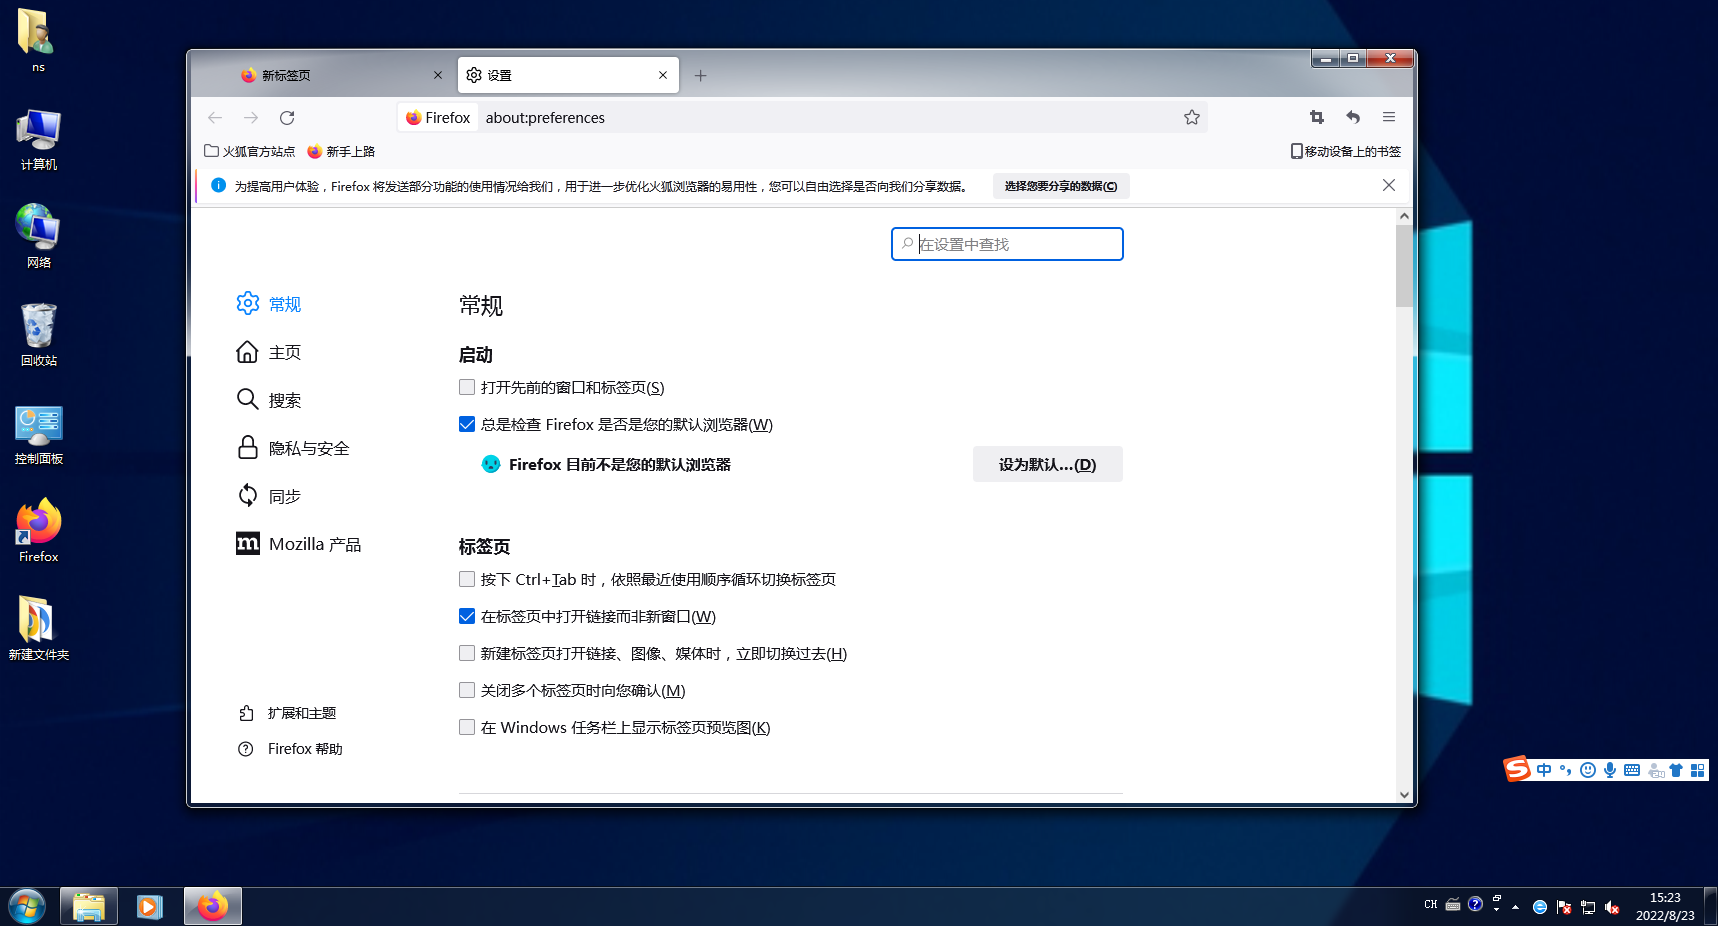Select the ns folder on desktop

point(38,40)
